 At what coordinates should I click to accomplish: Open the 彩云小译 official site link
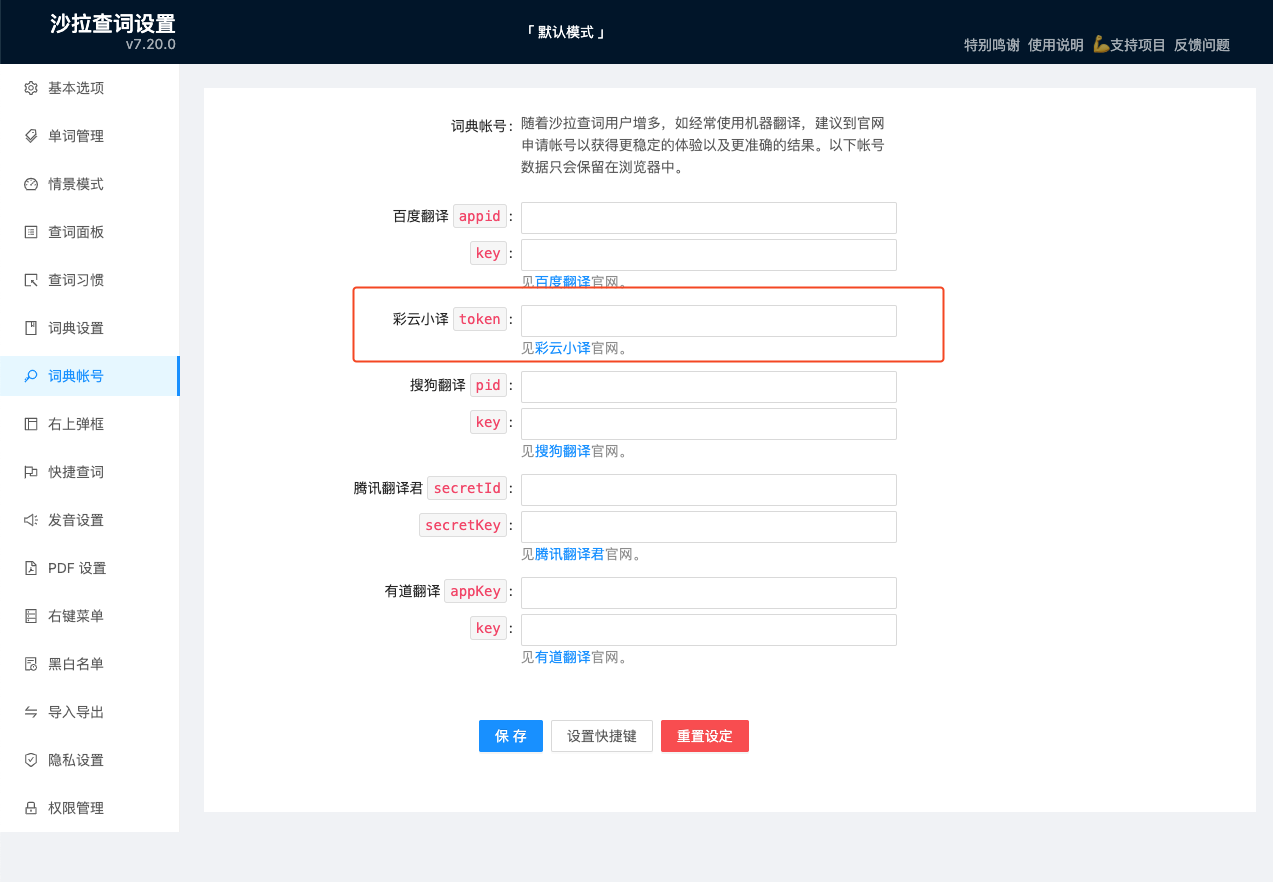coord(563,348)
